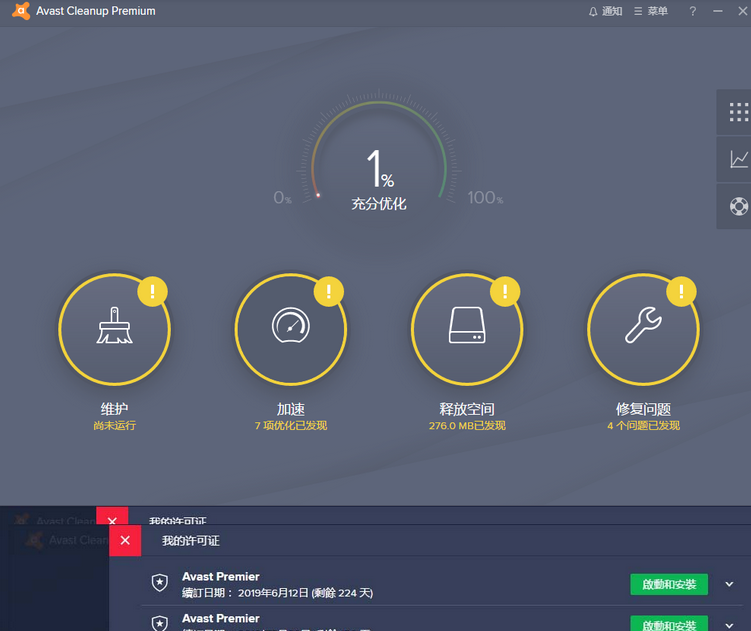Open the Free Up Space disk circle
Viewport: 751px width, 631px height.
click(467, 330)
